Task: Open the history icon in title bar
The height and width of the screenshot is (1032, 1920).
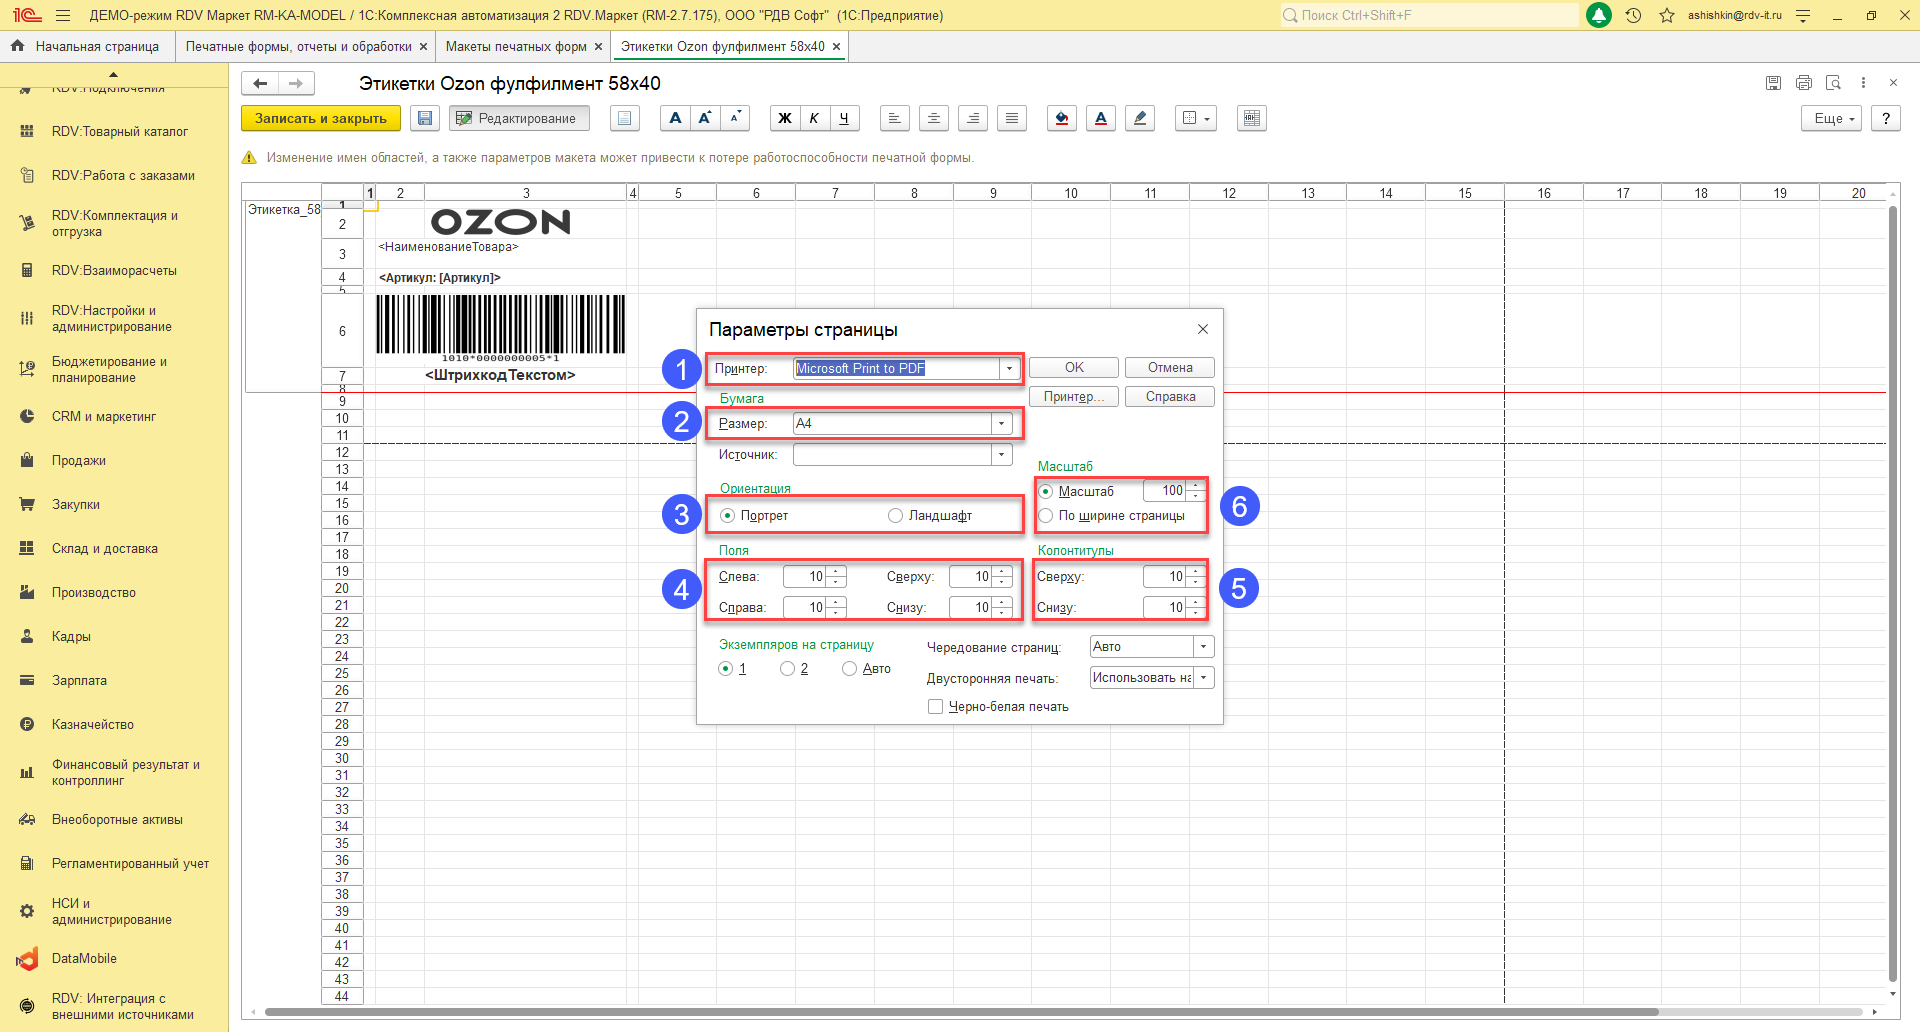Action: [1634, 16]
